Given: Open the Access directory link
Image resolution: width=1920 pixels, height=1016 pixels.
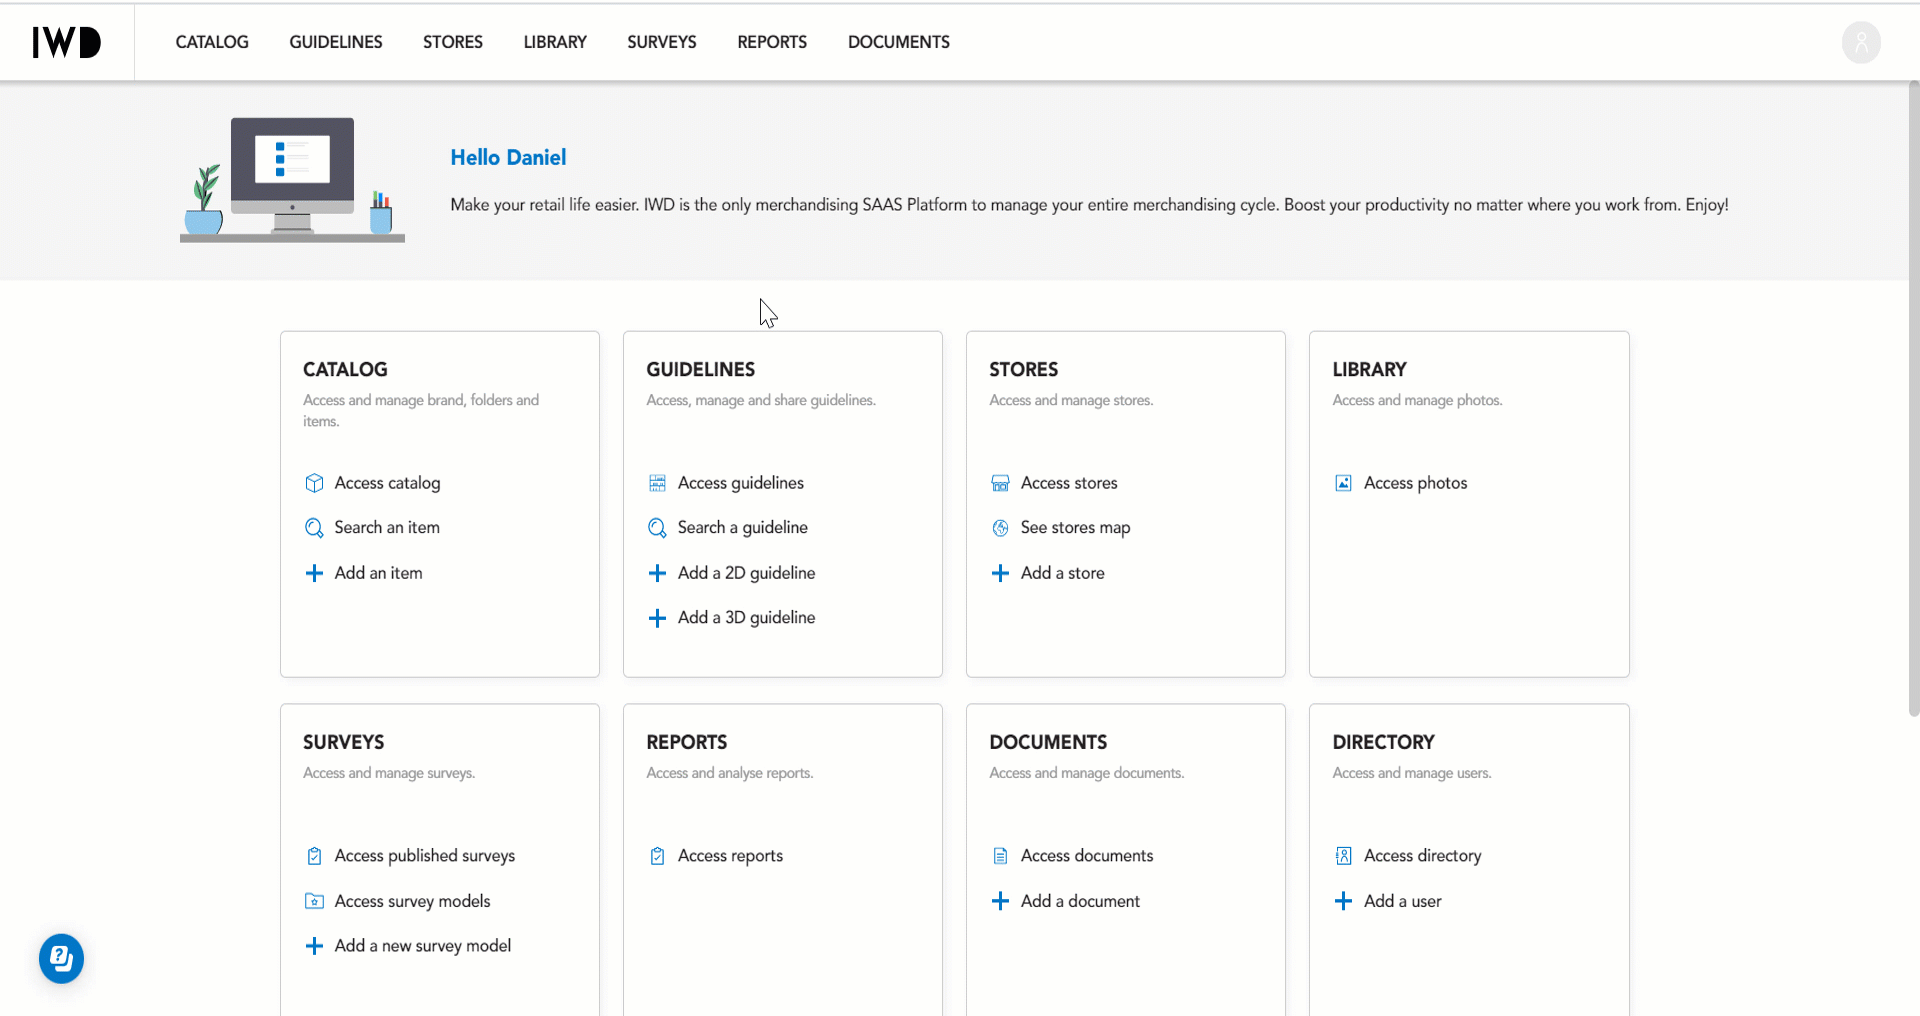Looking at the screenshot, I should [x=1422, y=856].
